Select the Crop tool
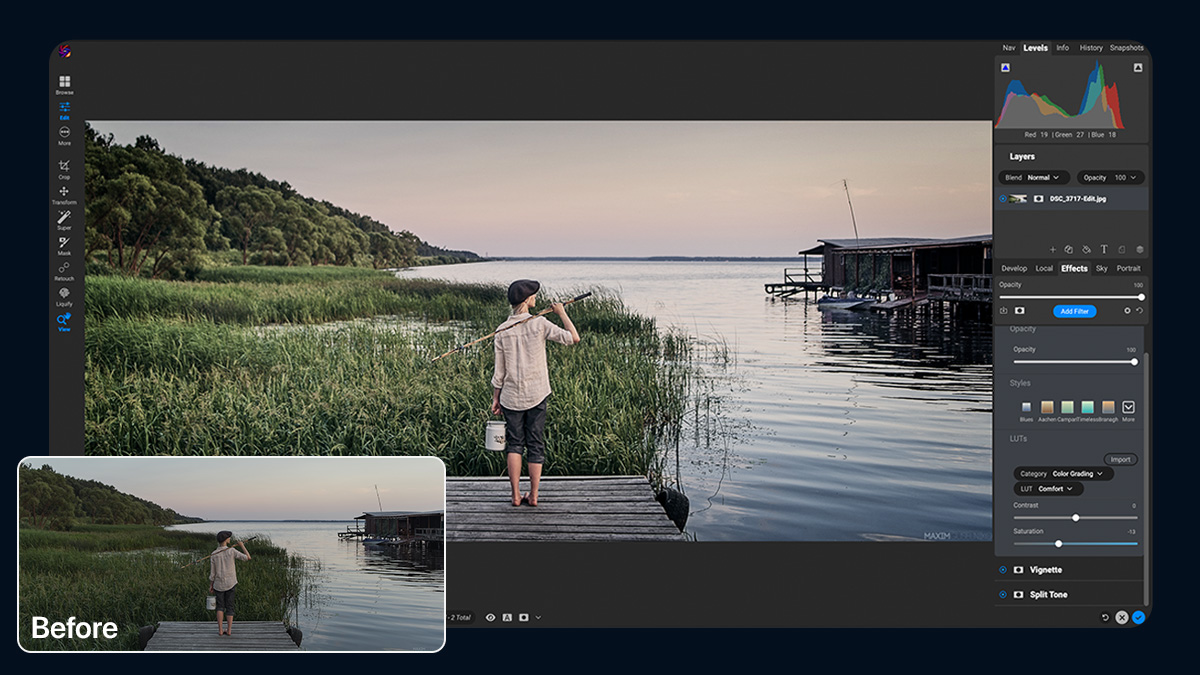This screenshot has width=1200, height=675. click(64, 168)
